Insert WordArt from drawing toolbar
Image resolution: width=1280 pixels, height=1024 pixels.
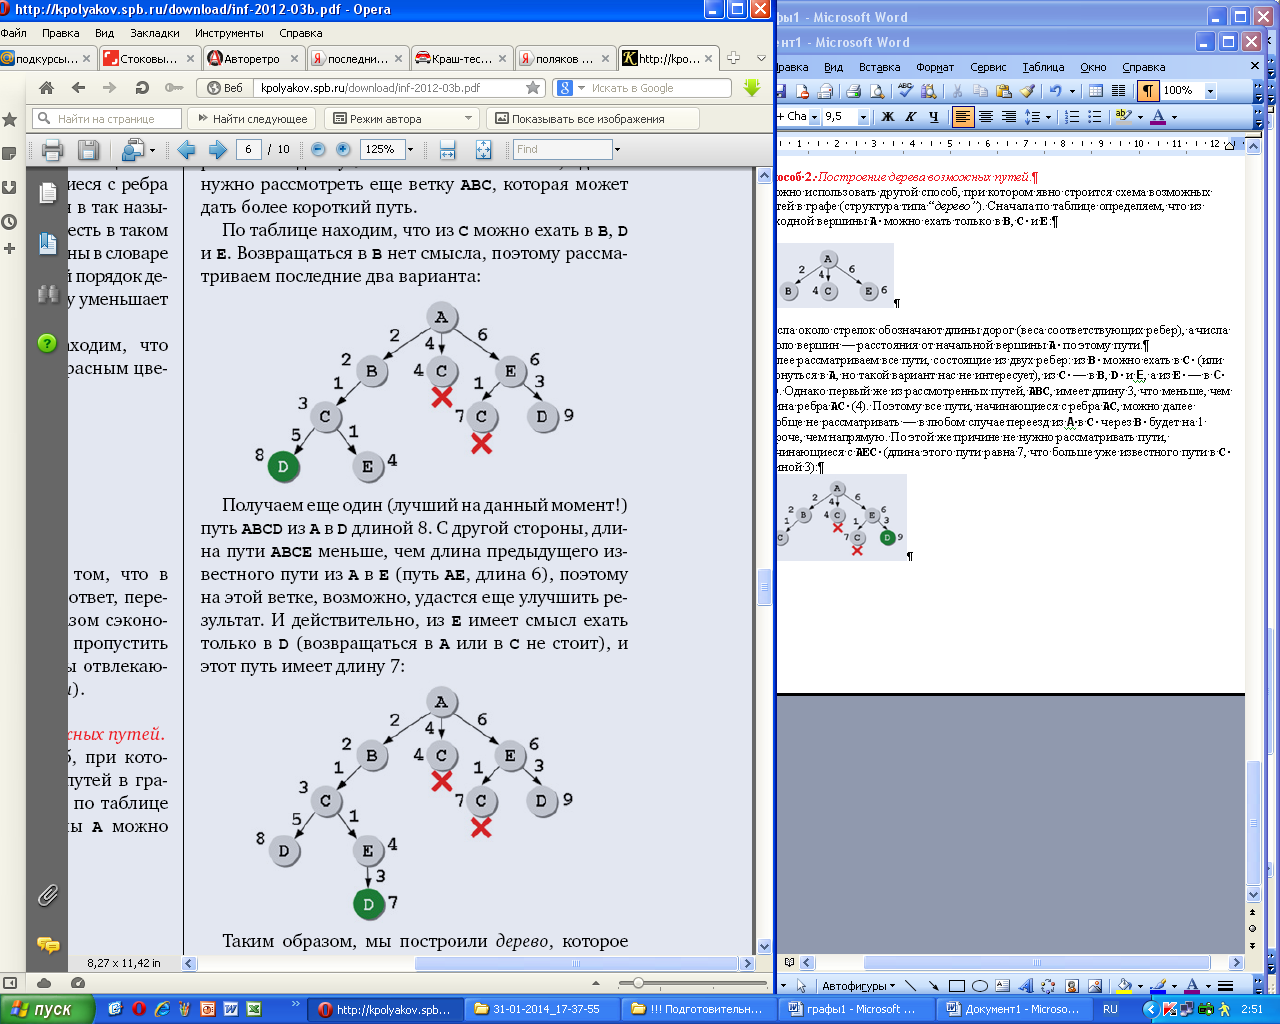pos(1025,986)
